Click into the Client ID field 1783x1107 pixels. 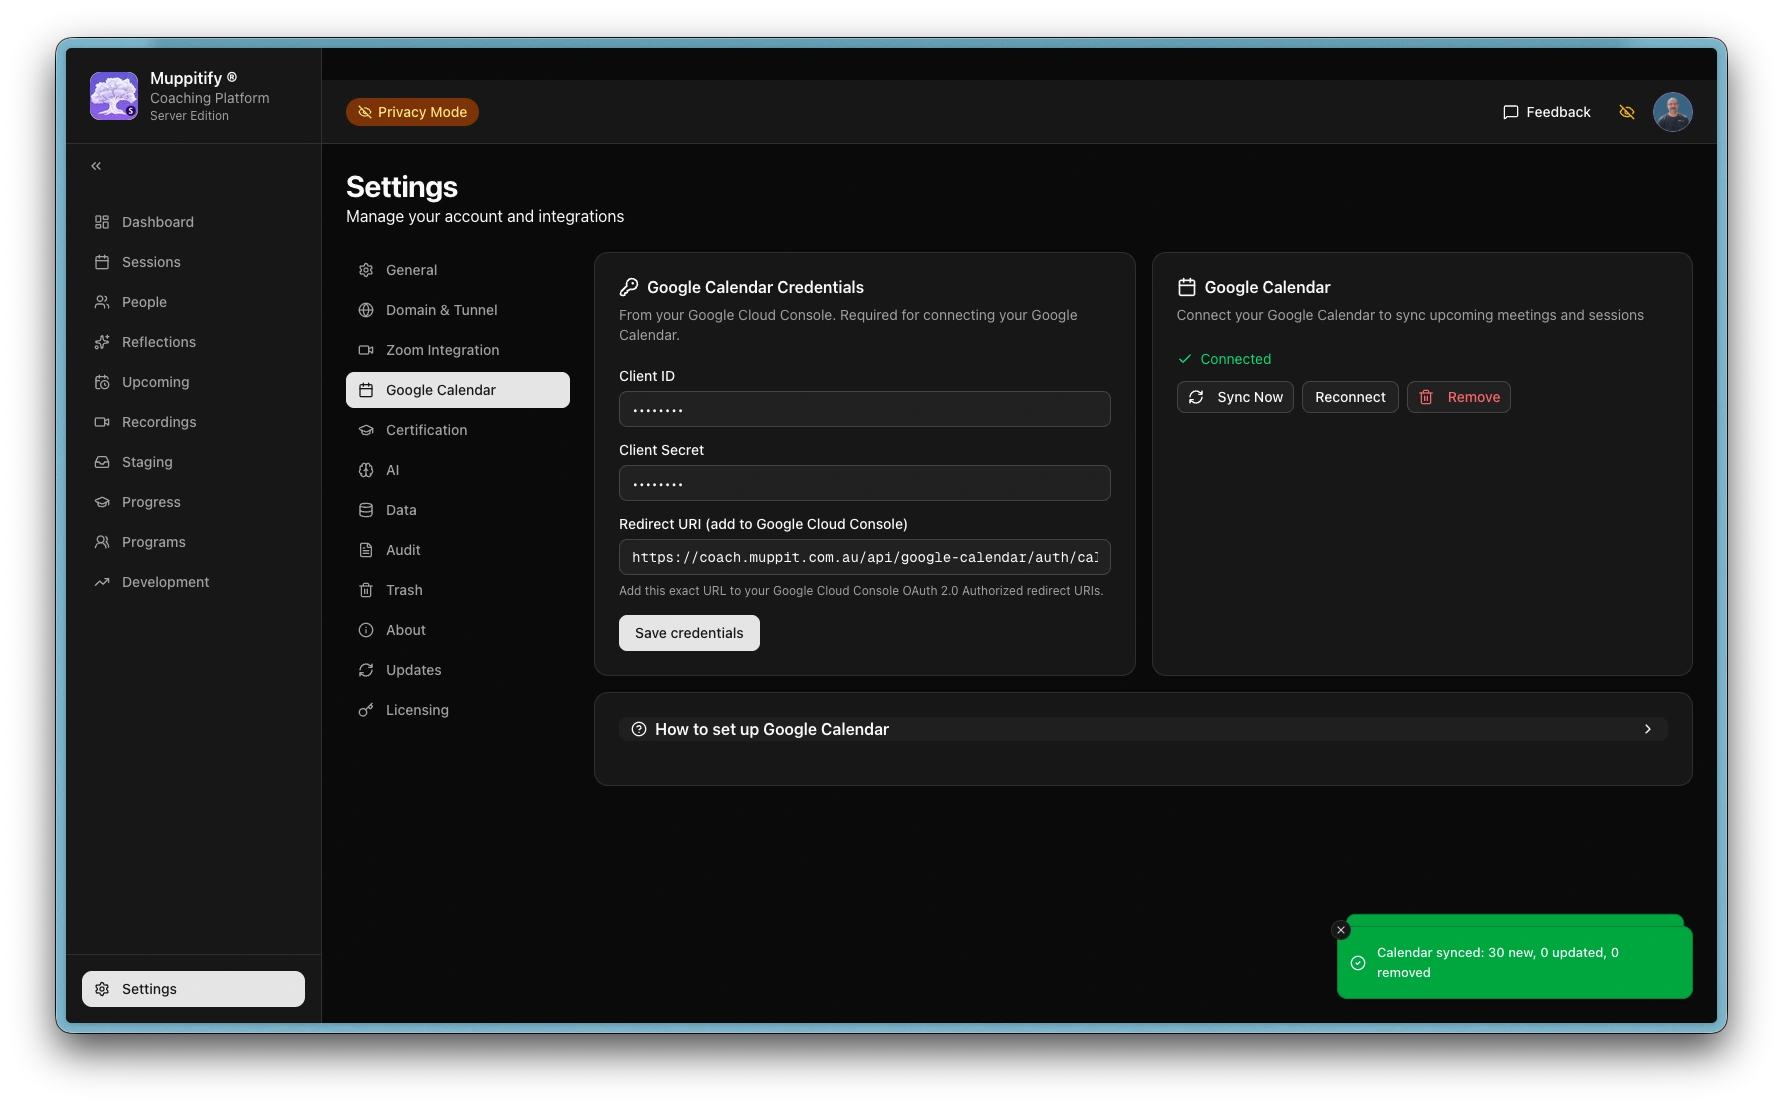864,409
